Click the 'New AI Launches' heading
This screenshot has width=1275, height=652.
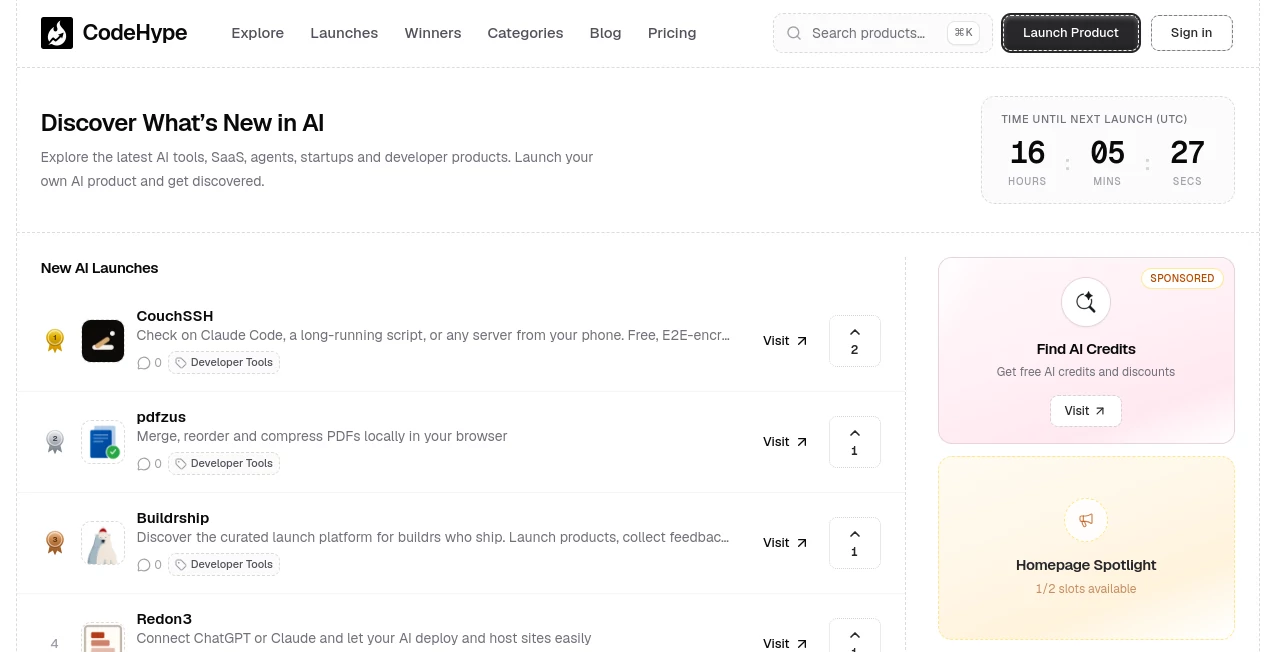(100, 268)
